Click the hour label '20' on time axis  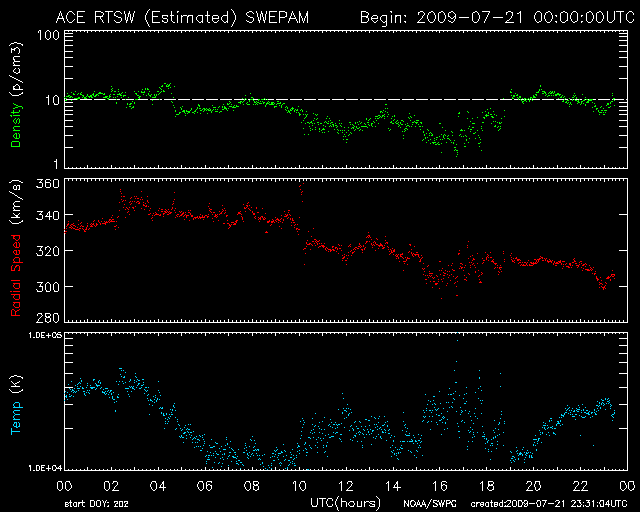pyautogui.click(x=533, y=486)
